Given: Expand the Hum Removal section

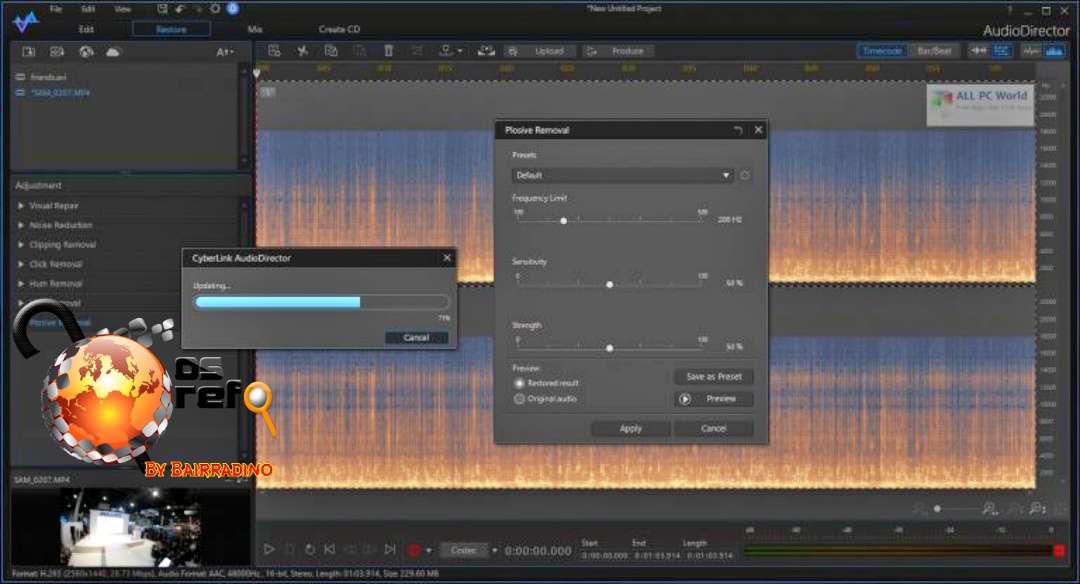Looking at the screenshot, I should (x=21, y=284).
